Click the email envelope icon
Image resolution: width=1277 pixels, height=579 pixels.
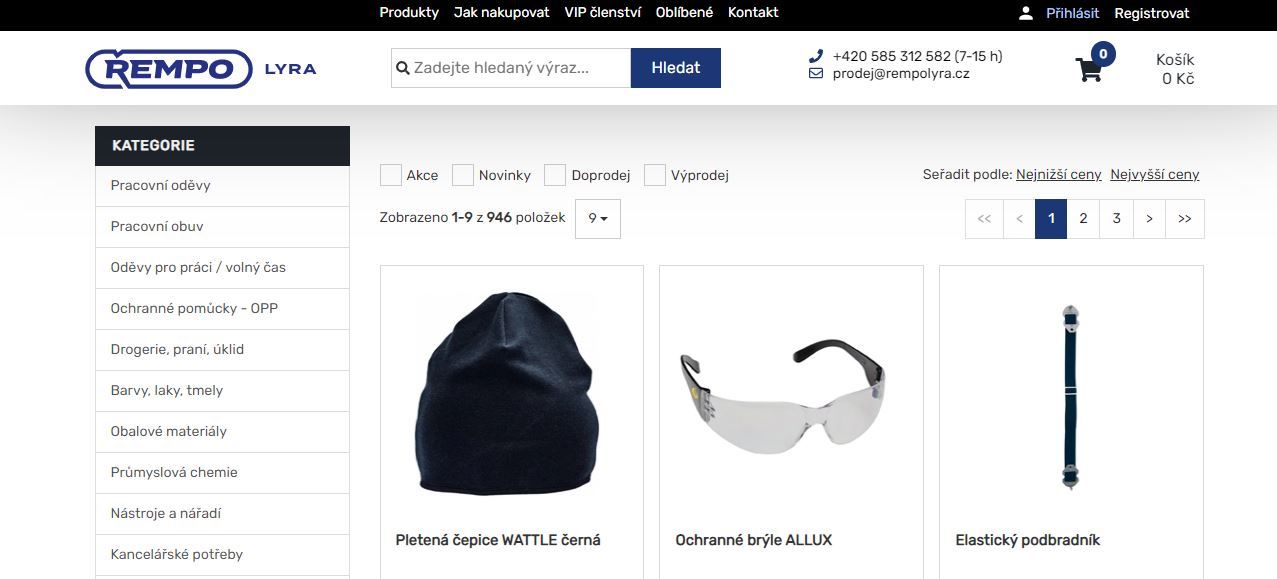(x=816, y=74)
